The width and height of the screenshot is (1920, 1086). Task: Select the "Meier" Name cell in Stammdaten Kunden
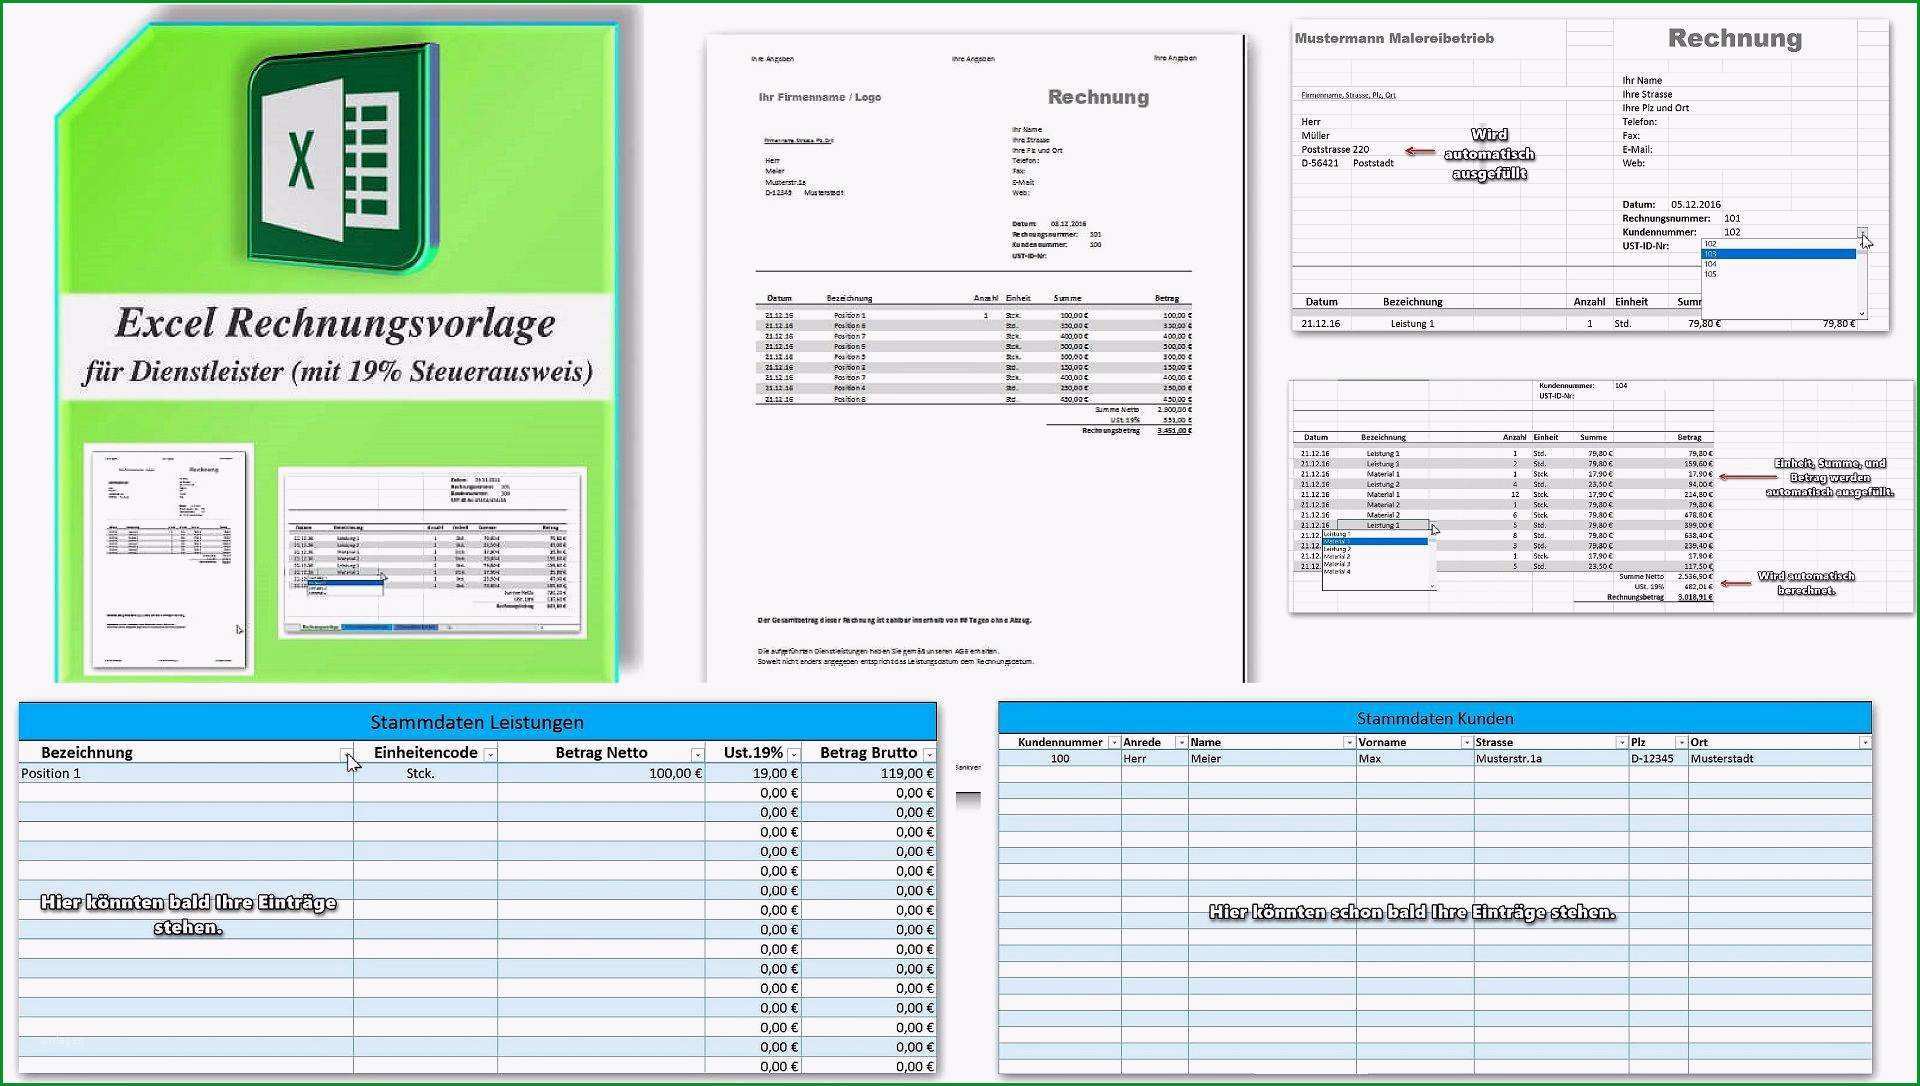[x=1272, y=759]
